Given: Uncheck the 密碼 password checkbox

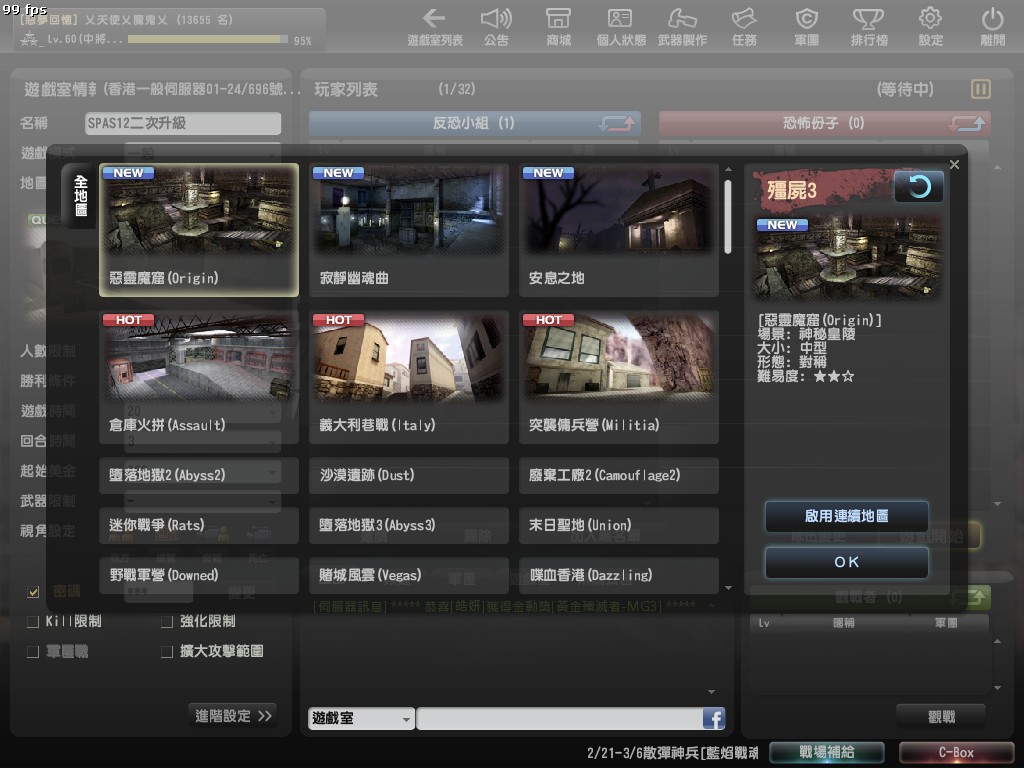Looking at the screenshot, I should tap(33, 592).
